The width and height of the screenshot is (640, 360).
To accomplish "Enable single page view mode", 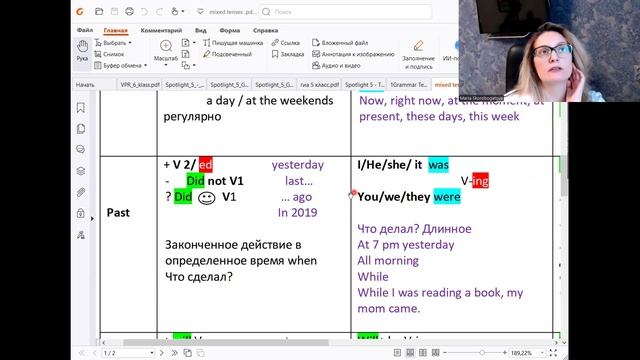I will click(397, 353).
